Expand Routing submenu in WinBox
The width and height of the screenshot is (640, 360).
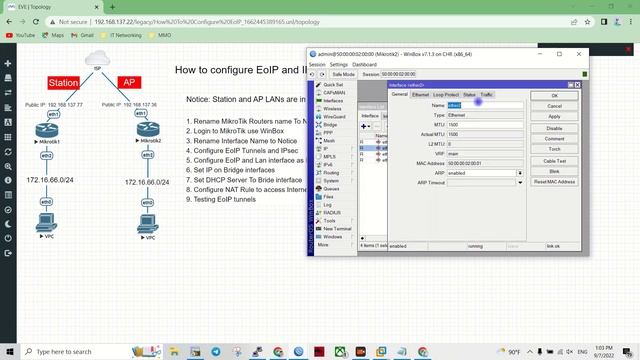pos(353,173)
